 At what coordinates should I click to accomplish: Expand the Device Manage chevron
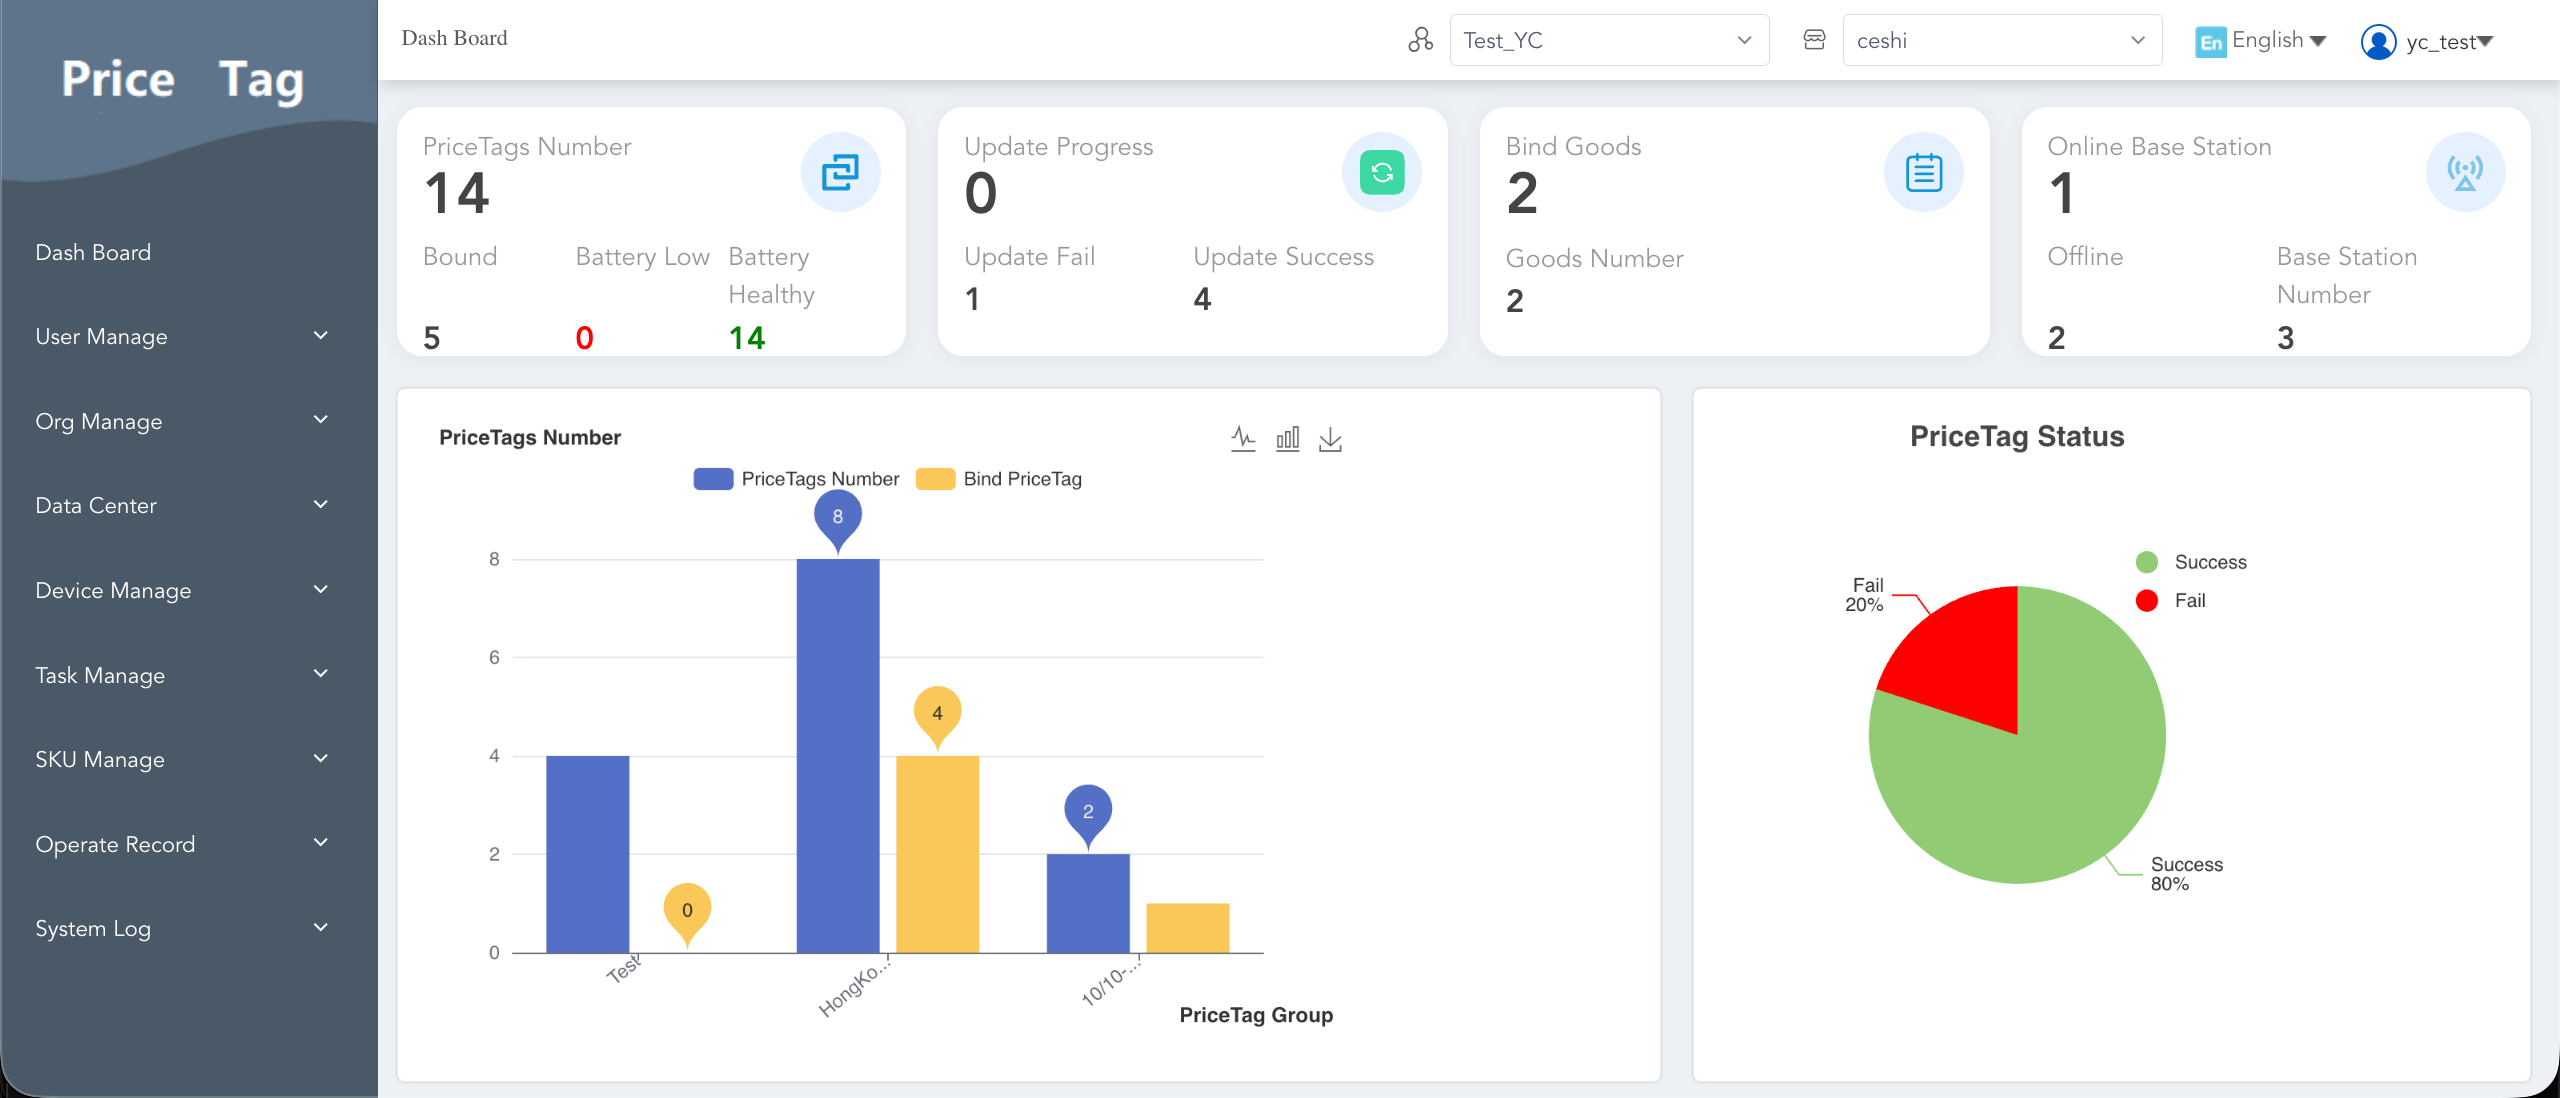click(x=321, y=590)
